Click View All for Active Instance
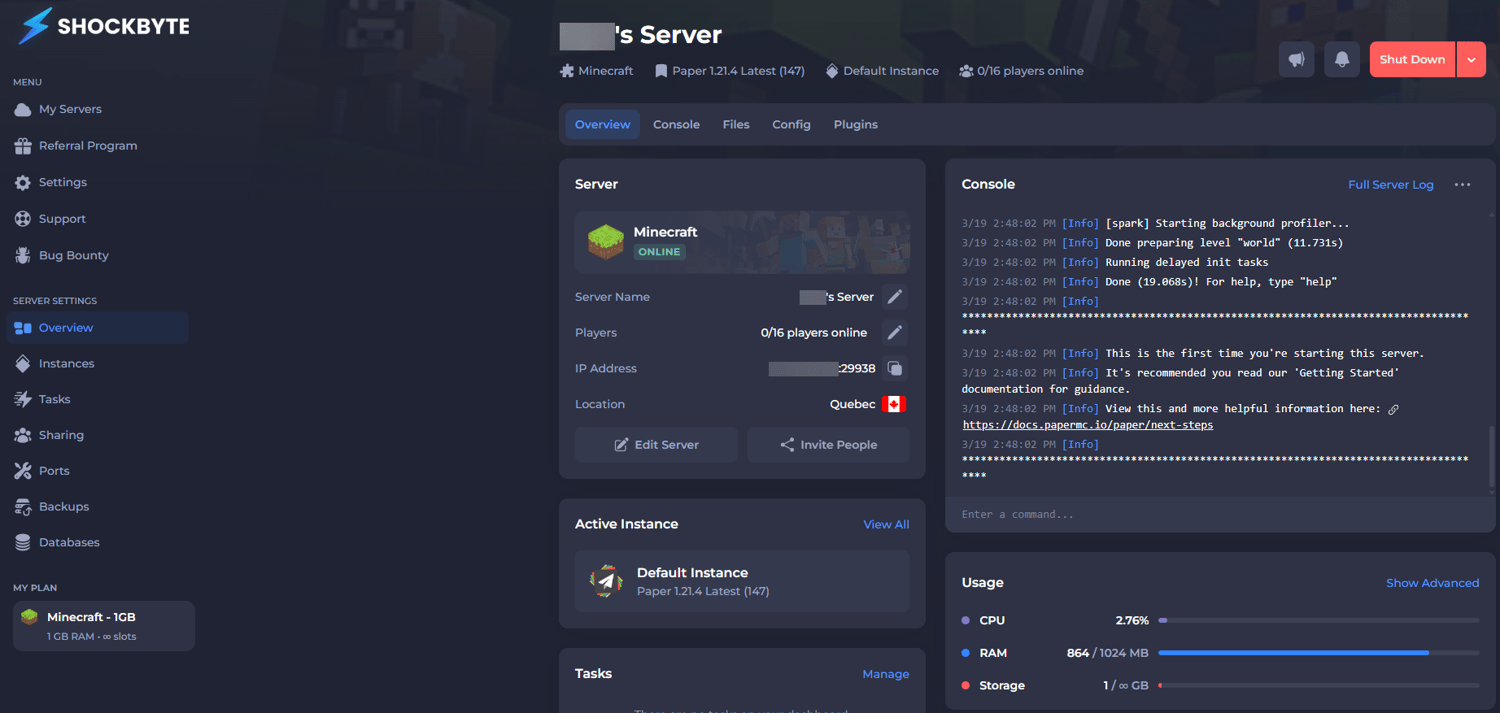Viewport: 1500px width, 713px height. [x=886, y=524]
